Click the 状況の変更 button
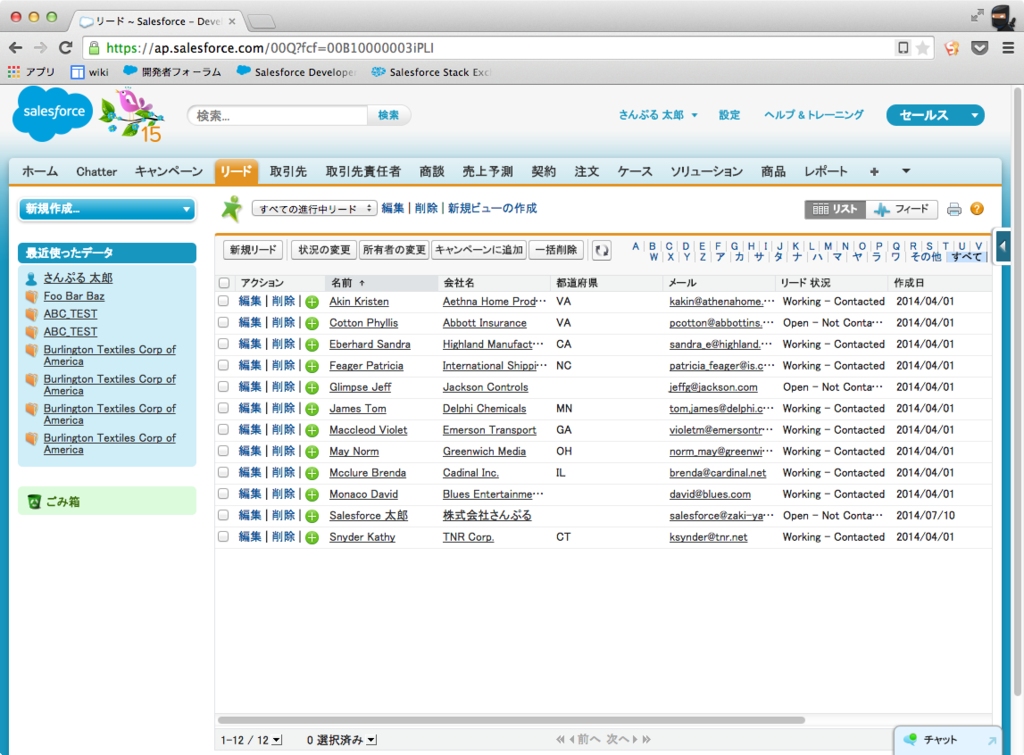This screenshot has height=755, width=1024. click(325, 250)
